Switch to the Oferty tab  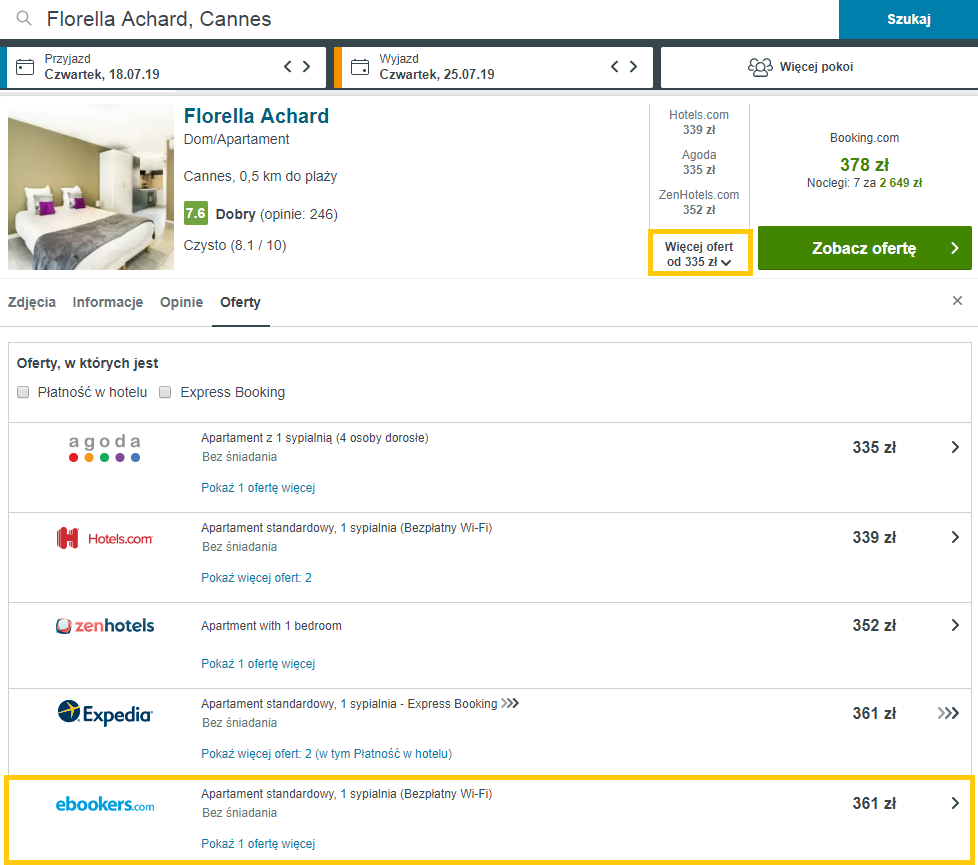(x=241, y=302)
